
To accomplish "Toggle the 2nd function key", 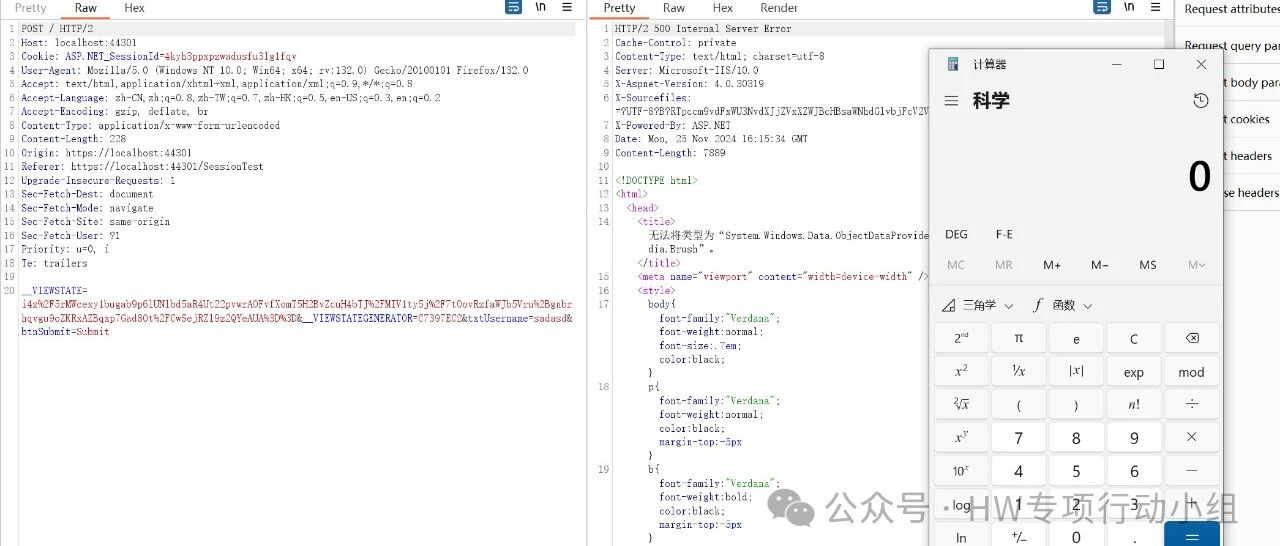I will 961,338.
